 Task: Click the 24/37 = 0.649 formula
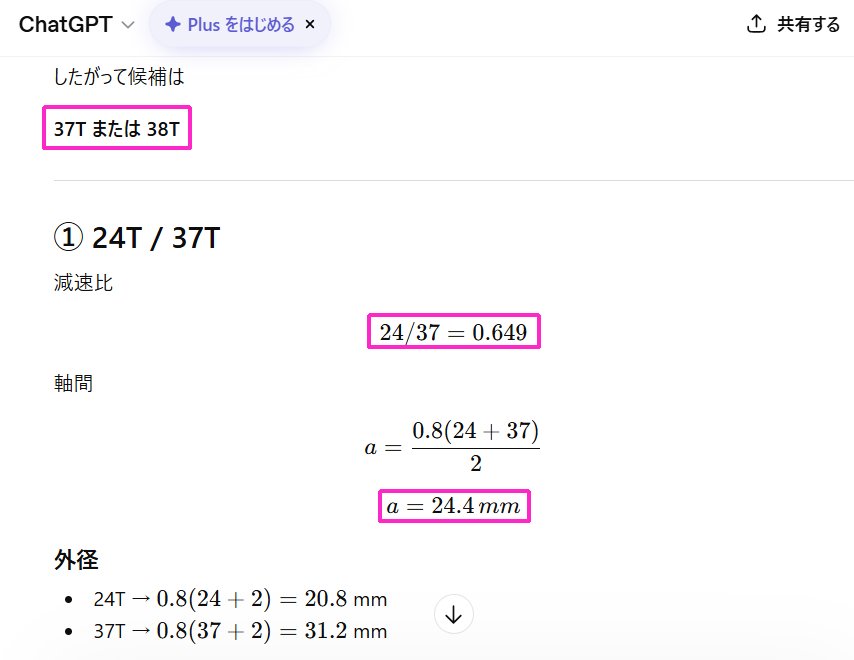click(x=453, y=332)
